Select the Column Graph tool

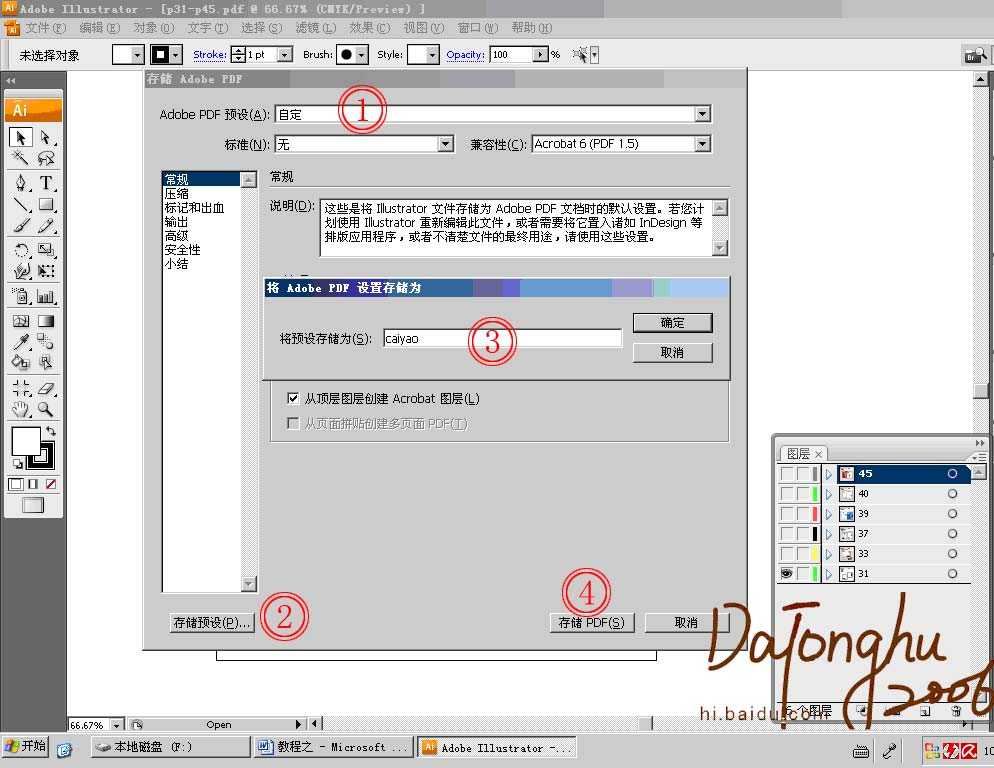(x=46, y=296)
